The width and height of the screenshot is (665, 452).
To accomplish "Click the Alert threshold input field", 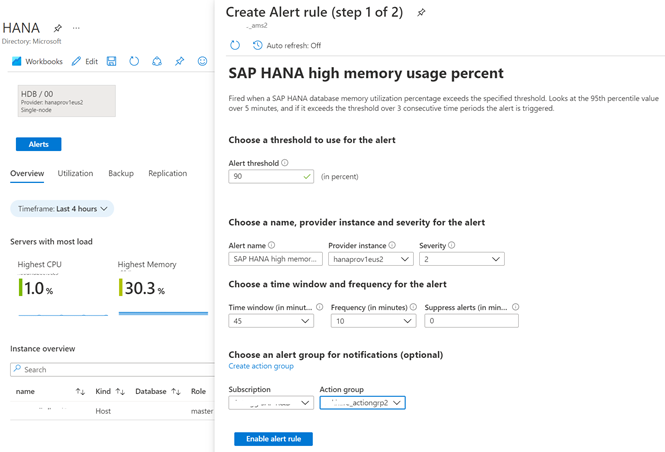I will 264,176.
